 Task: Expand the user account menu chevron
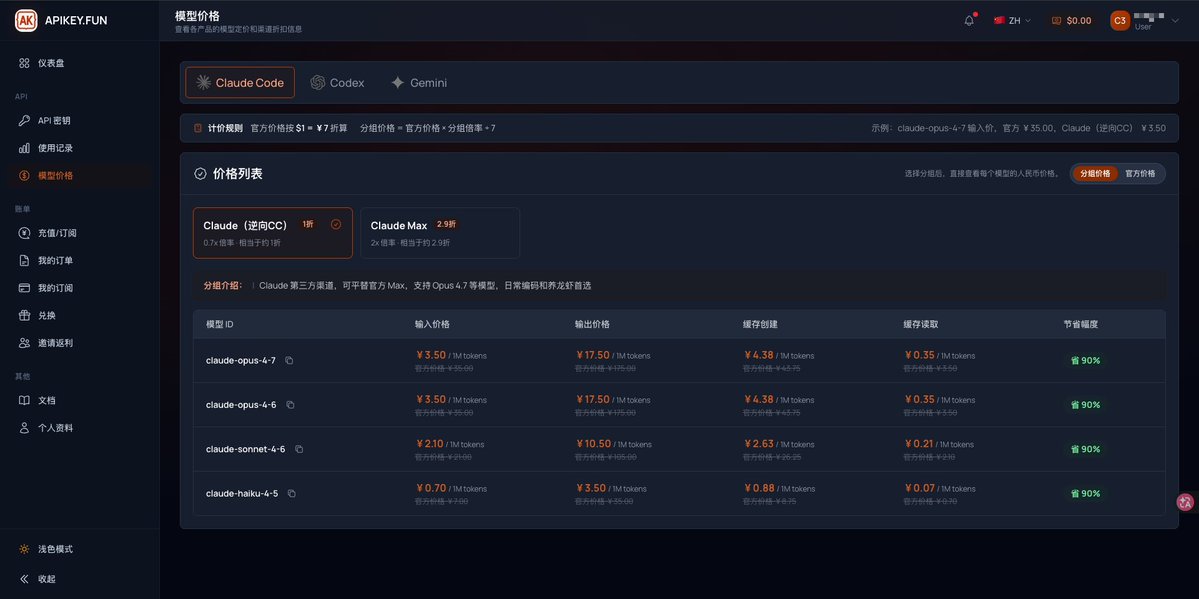pos(1175,21)
